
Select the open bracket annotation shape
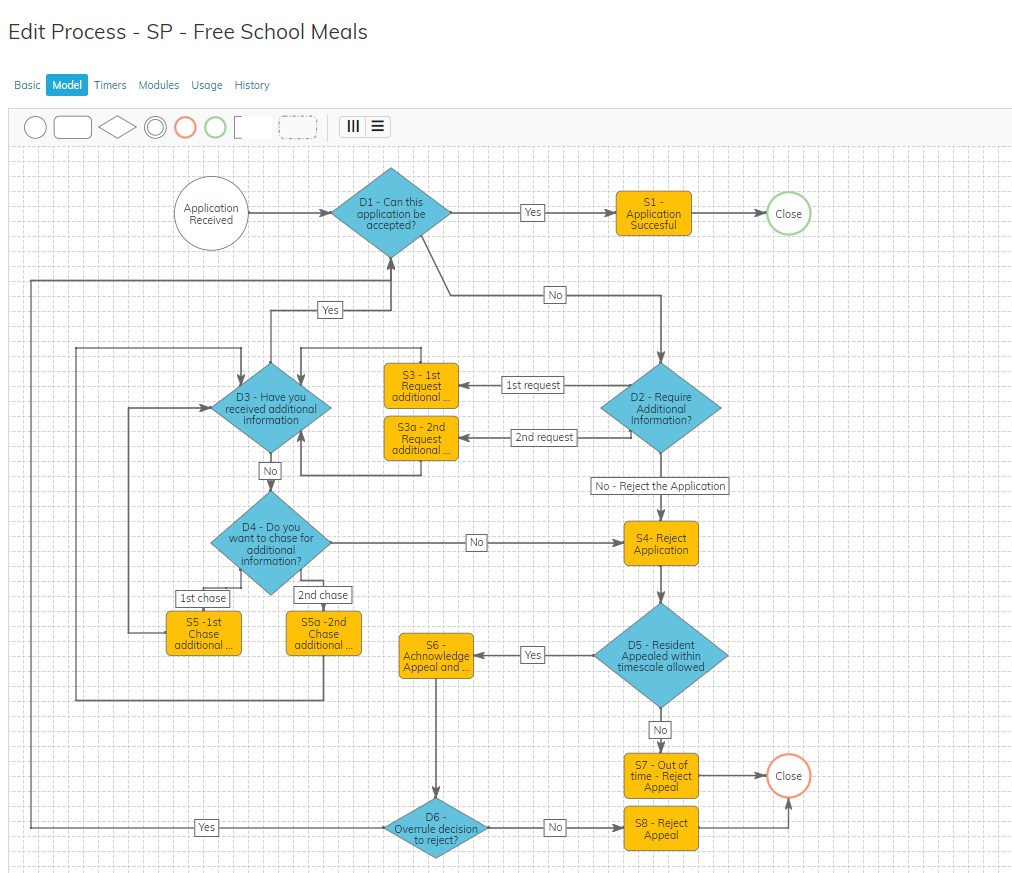click(252, 127)
